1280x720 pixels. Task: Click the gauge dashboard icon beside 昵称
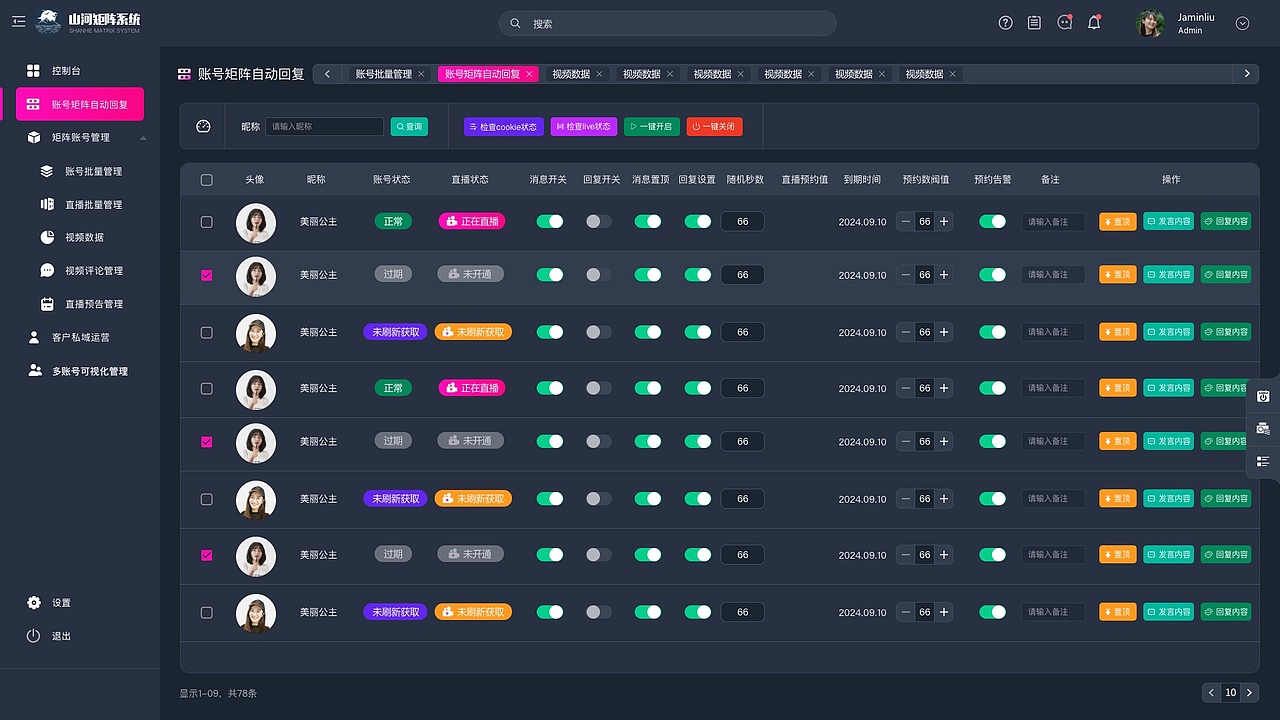pos(203,126)
